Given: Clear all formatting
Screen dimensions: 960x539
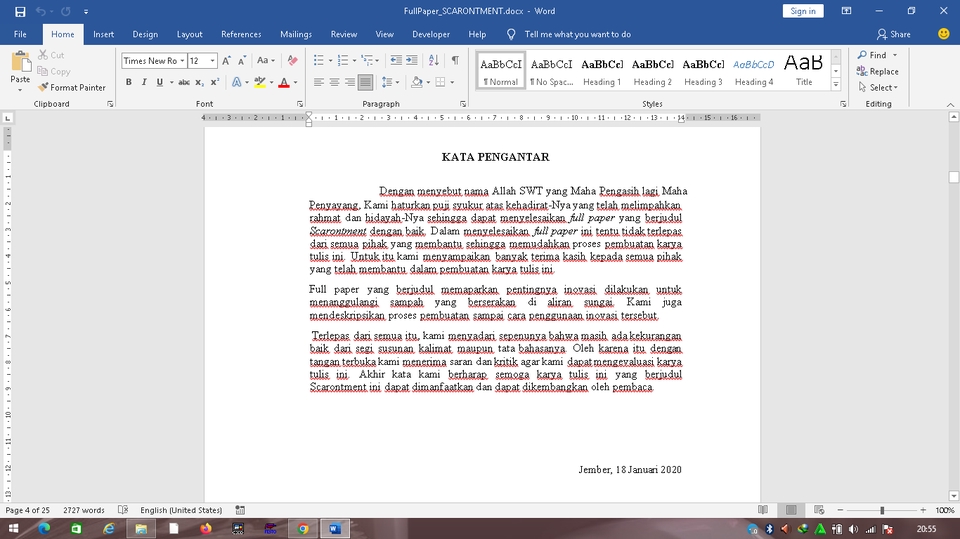Looking at the screenshot, I should (x=293, y=61).
